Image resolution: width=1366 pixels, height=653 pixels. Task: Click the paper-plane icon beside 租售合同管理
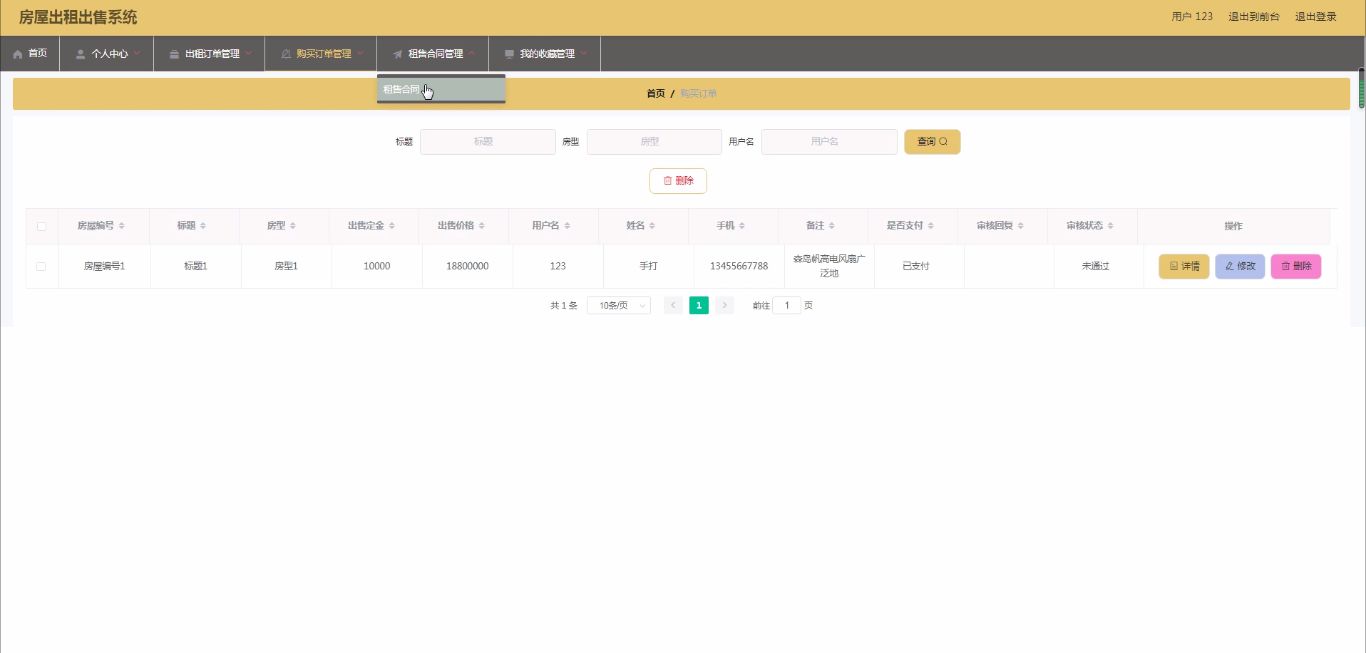pyautogui.click(x=398, y=54)
